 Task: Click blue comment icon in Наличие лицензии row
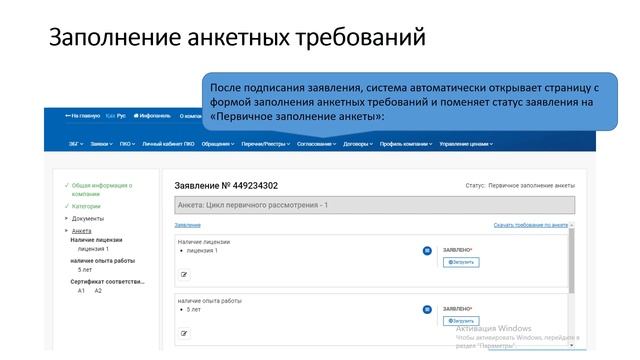(427, 251)
